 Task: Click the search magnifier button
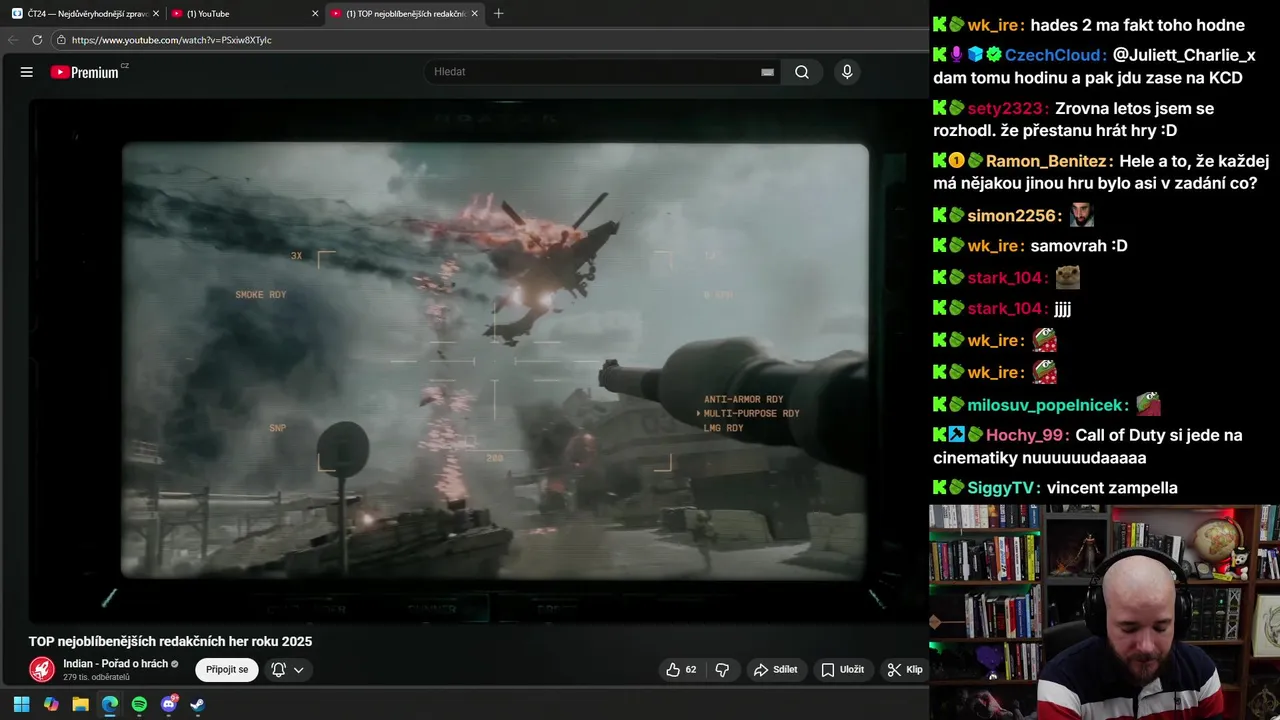point(802,72)
